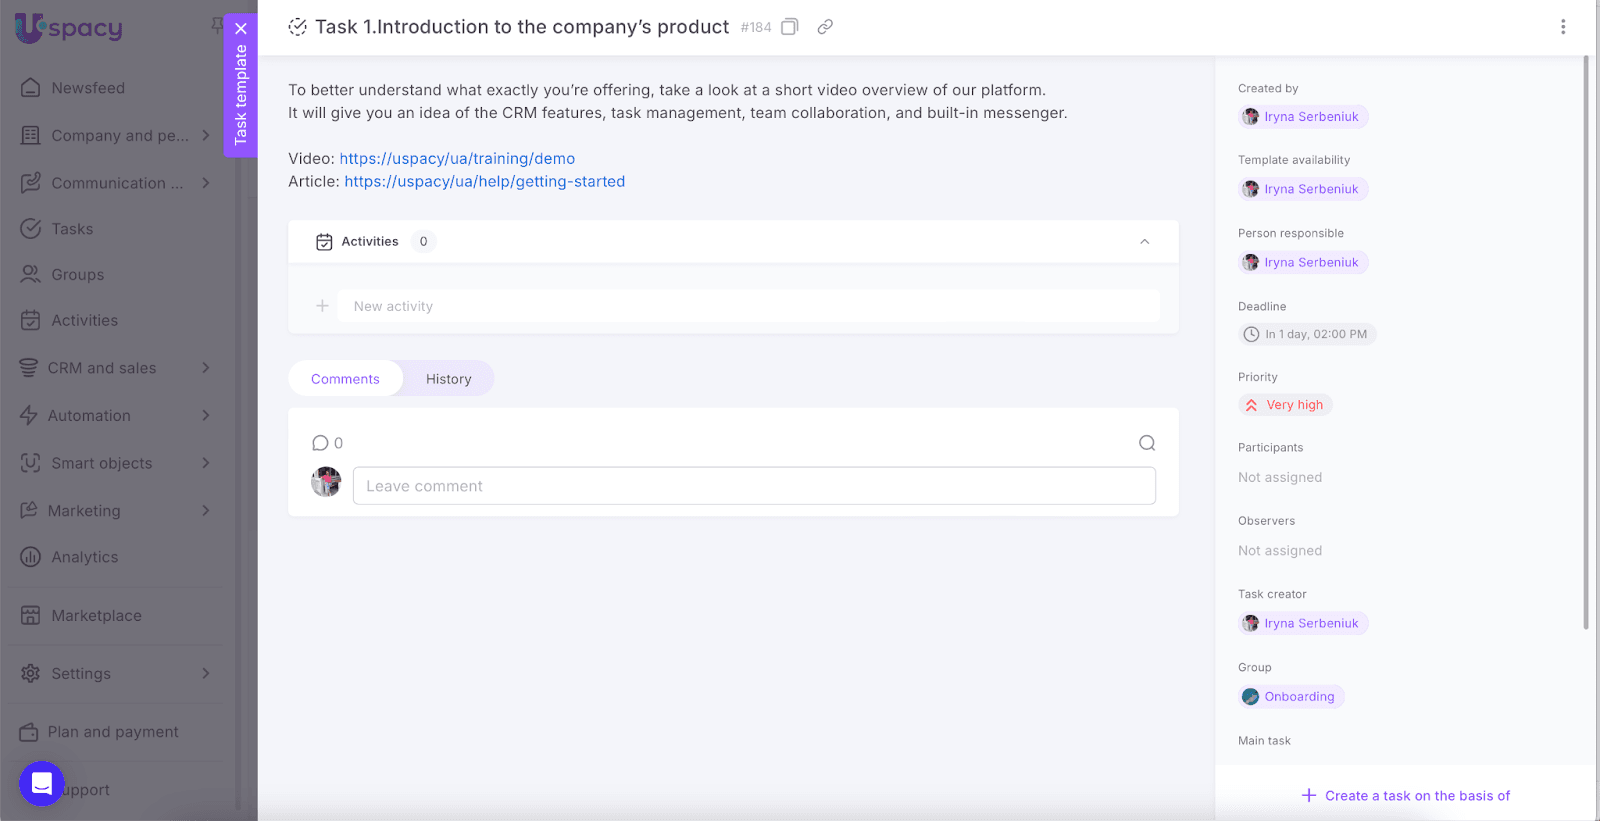Screen dimensions: 1600x821
Task: Click the copy task icon beside #184
Action: tap(789, 27)
